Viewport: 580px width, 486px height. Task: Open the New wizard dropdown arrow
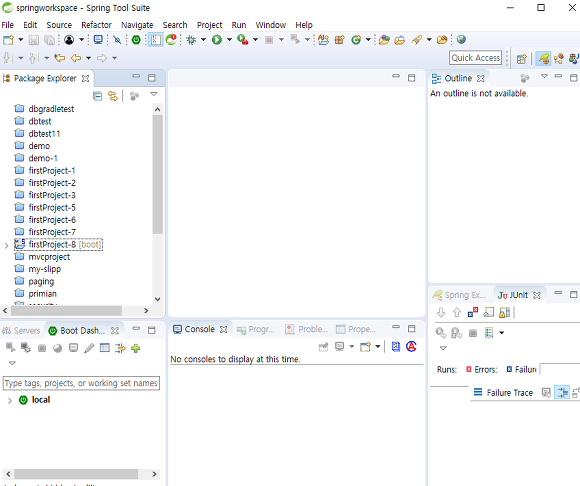click(x=20, y=40)
